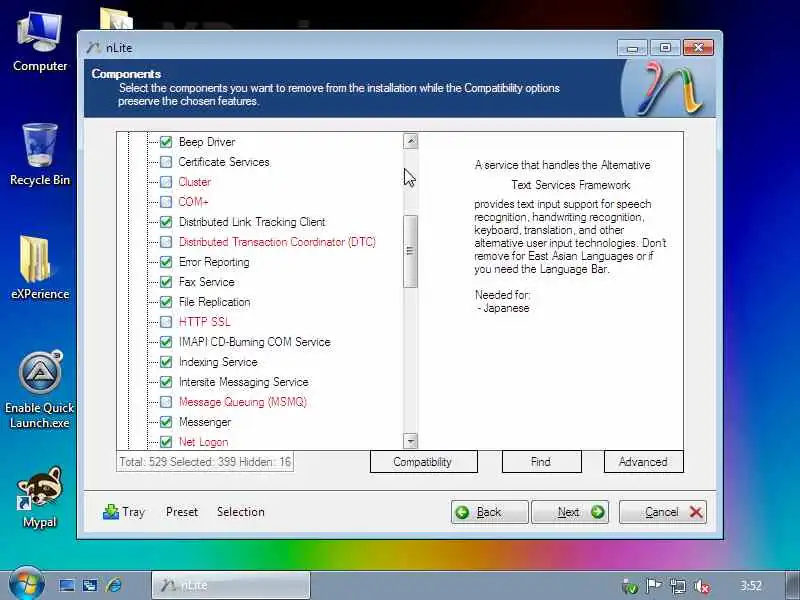Screen dimensions: 800x600
Task: Check the Message Queuing (MSMQ) checkbox
Action: tap(166, 402)
